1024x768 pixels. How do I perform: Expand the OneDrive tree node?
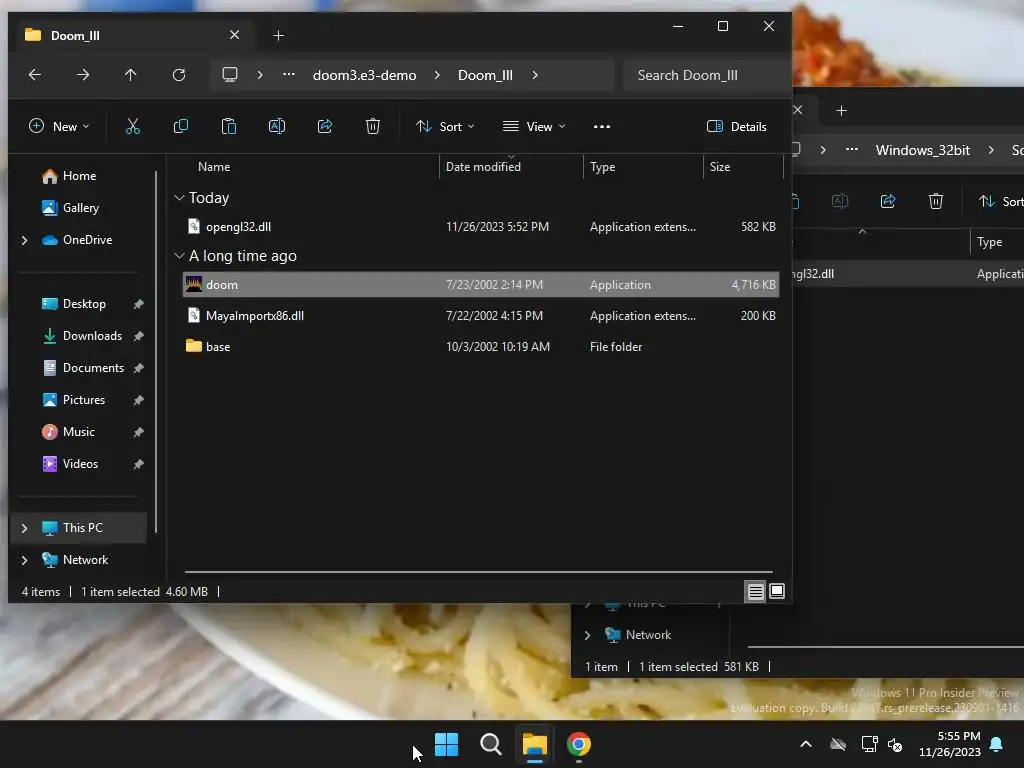(25, 240)
